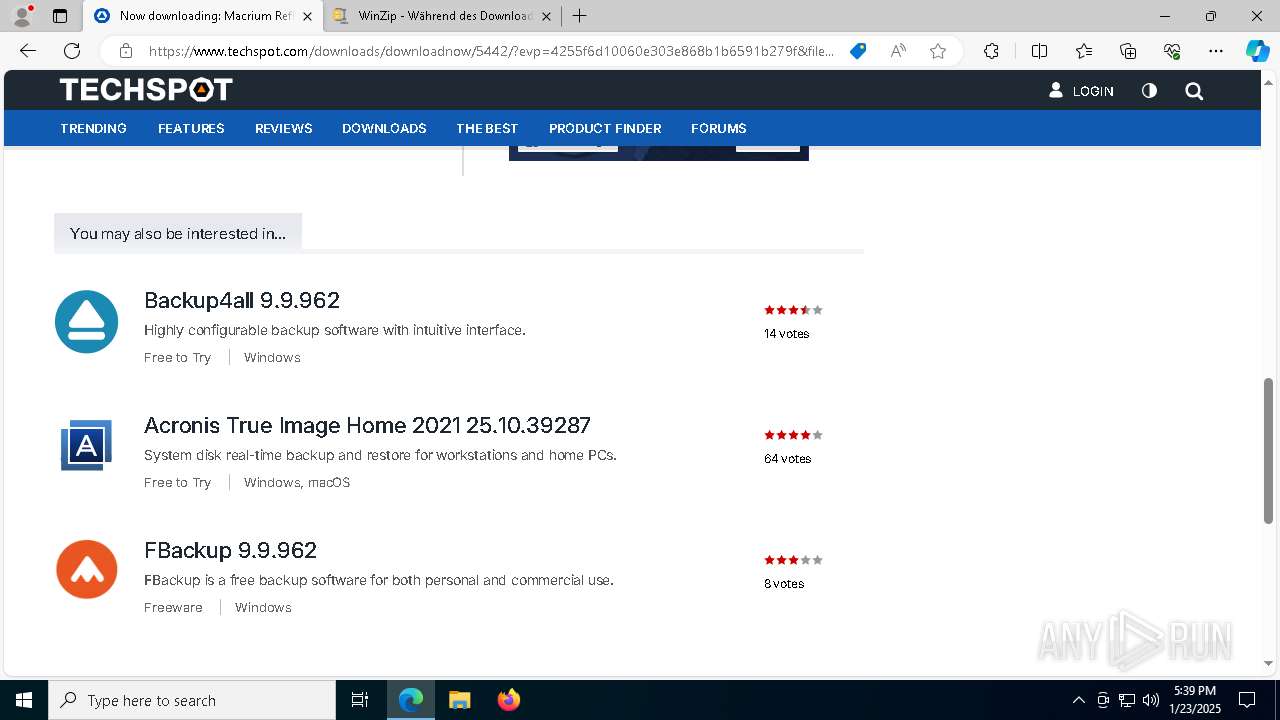The width and height of the screenshot is (1280, 720).
Task: Click the '64 votes' text
Action: pyautogui.click(x=788, y=459)
